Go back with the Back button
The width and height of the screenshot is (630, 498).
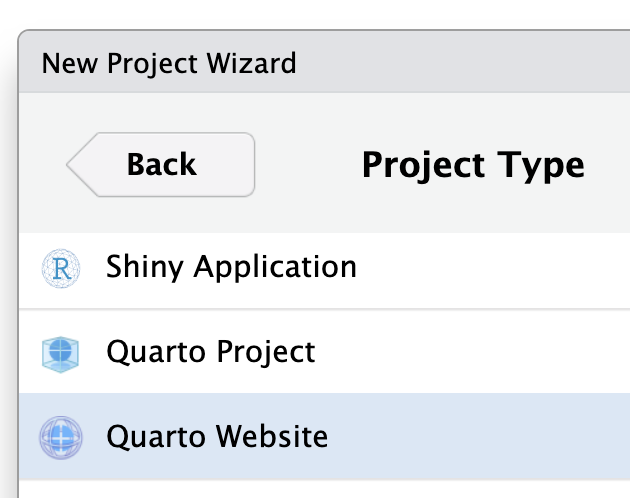161,164
